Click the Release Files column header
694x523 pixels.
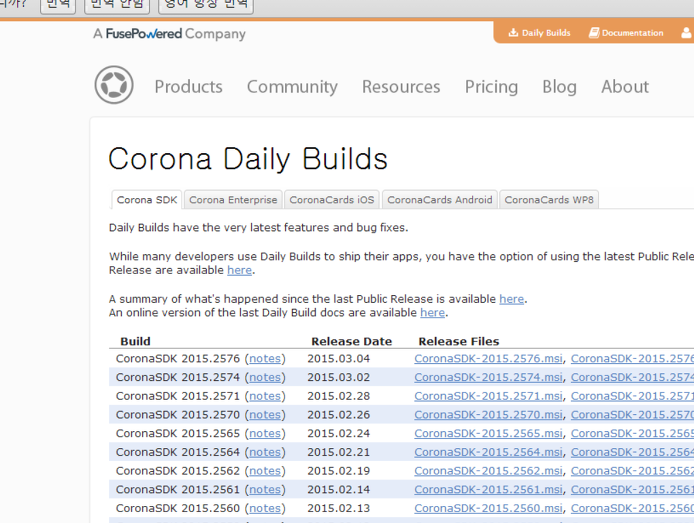[459, 342]
